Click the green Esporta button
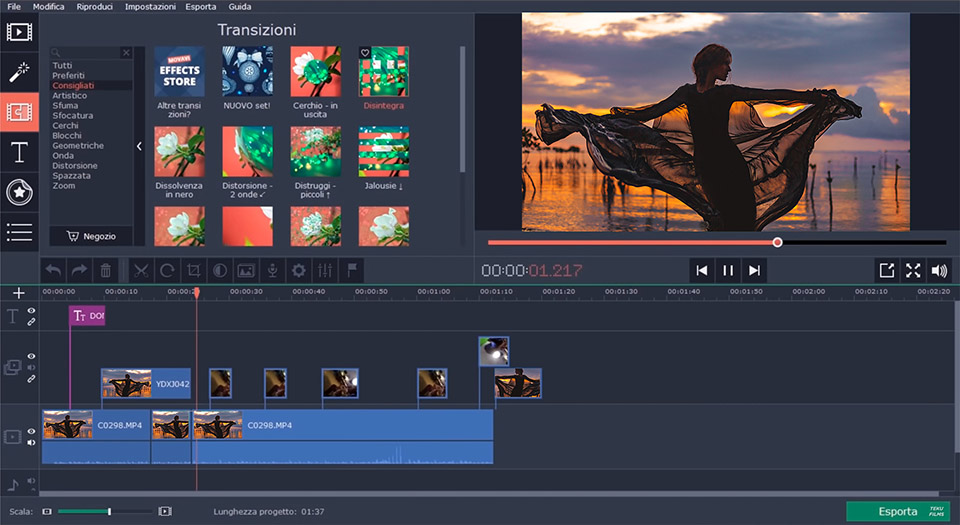960x525 pixels. (897, 511)
